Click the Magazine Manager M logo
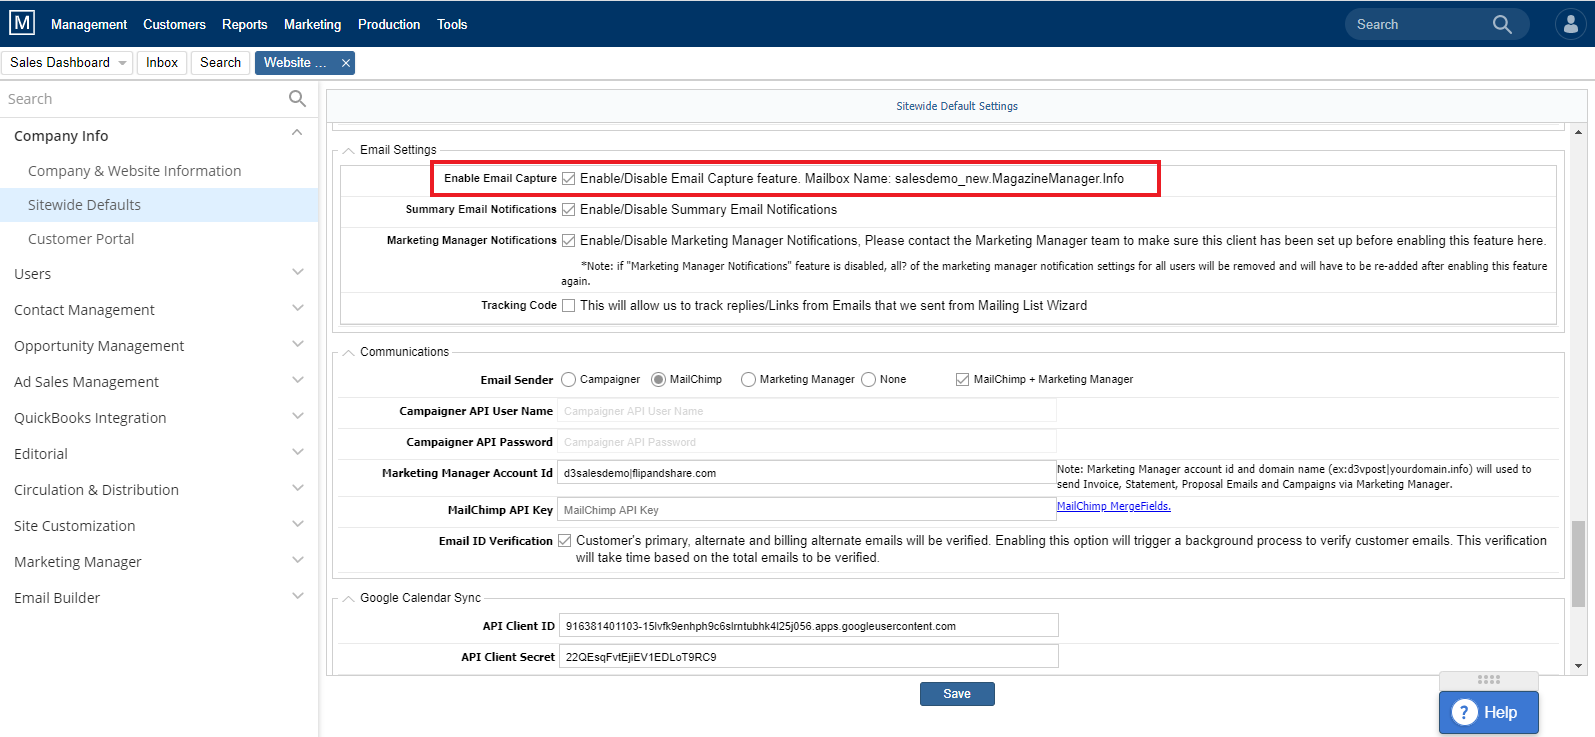The width and height of the screenshot is (1595, 737). pyautogui.click(x=22, y=23)
